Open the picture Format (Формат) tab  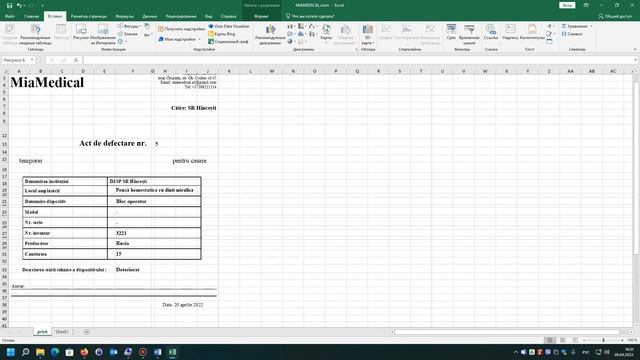tap(261, 16)
